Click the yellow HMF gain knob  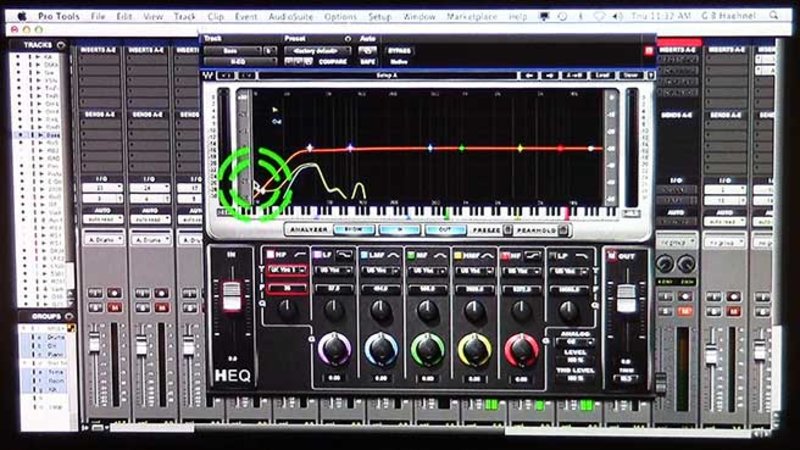click(474, 350)
